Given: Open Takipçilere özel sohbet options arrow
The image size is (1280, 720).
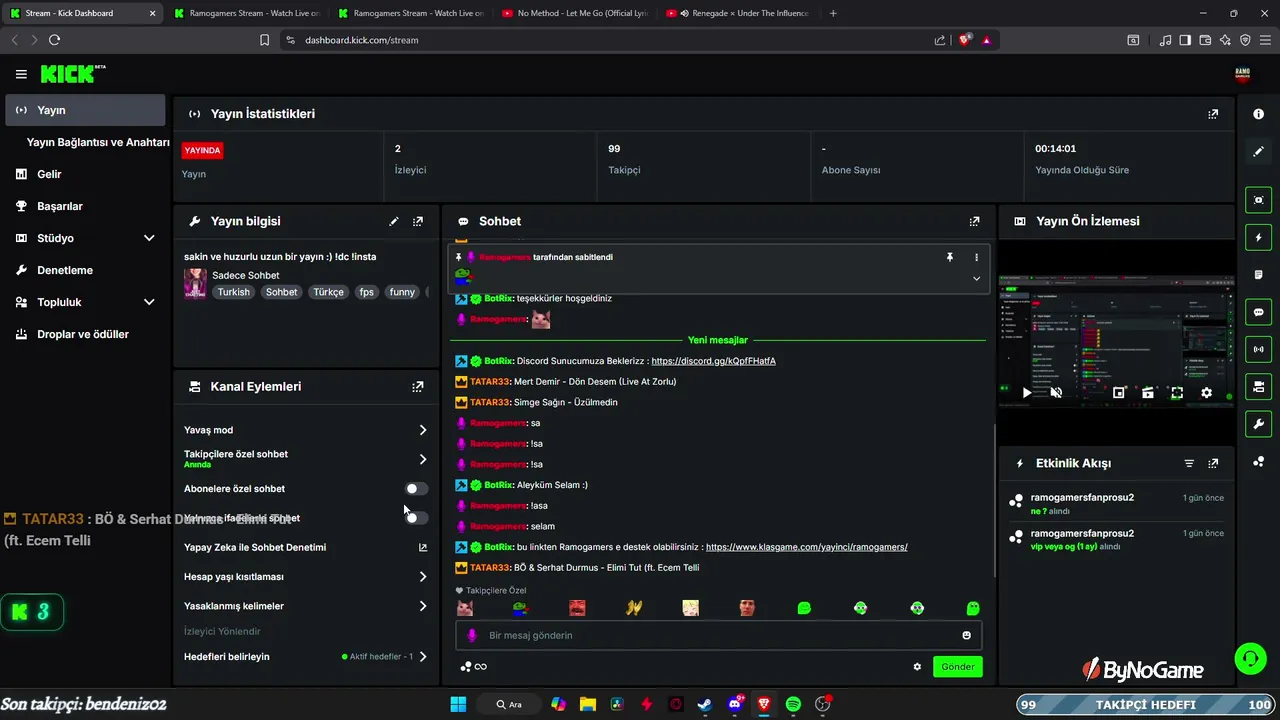Looking at the screenshot, I should point(423,459).
